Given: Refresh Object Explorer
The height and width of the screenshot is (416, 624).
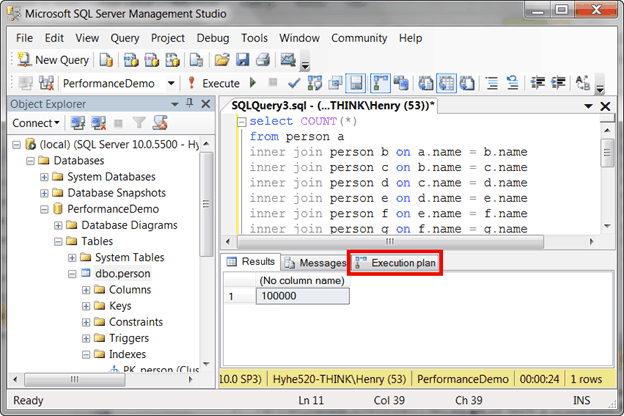Looking at the screenshot, I should click(x=160, y=123).
